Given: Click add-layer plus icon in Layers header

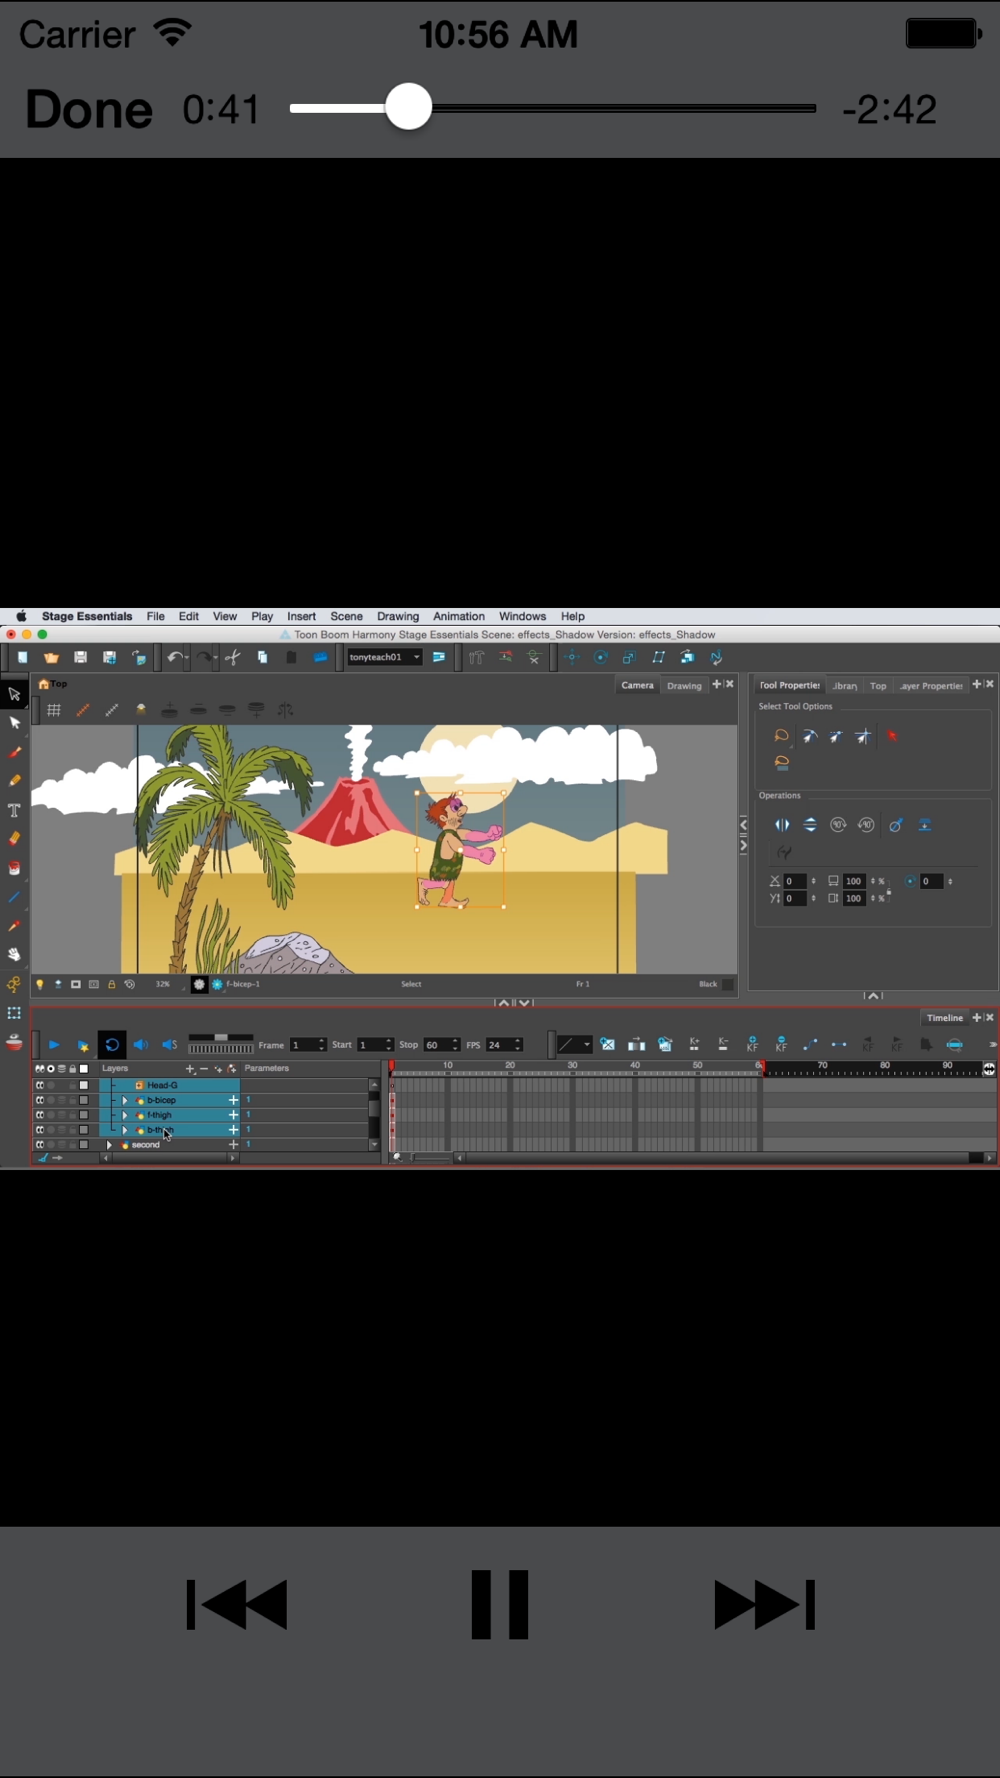Looking at the screenshot, I should [x=190, y=1069].
